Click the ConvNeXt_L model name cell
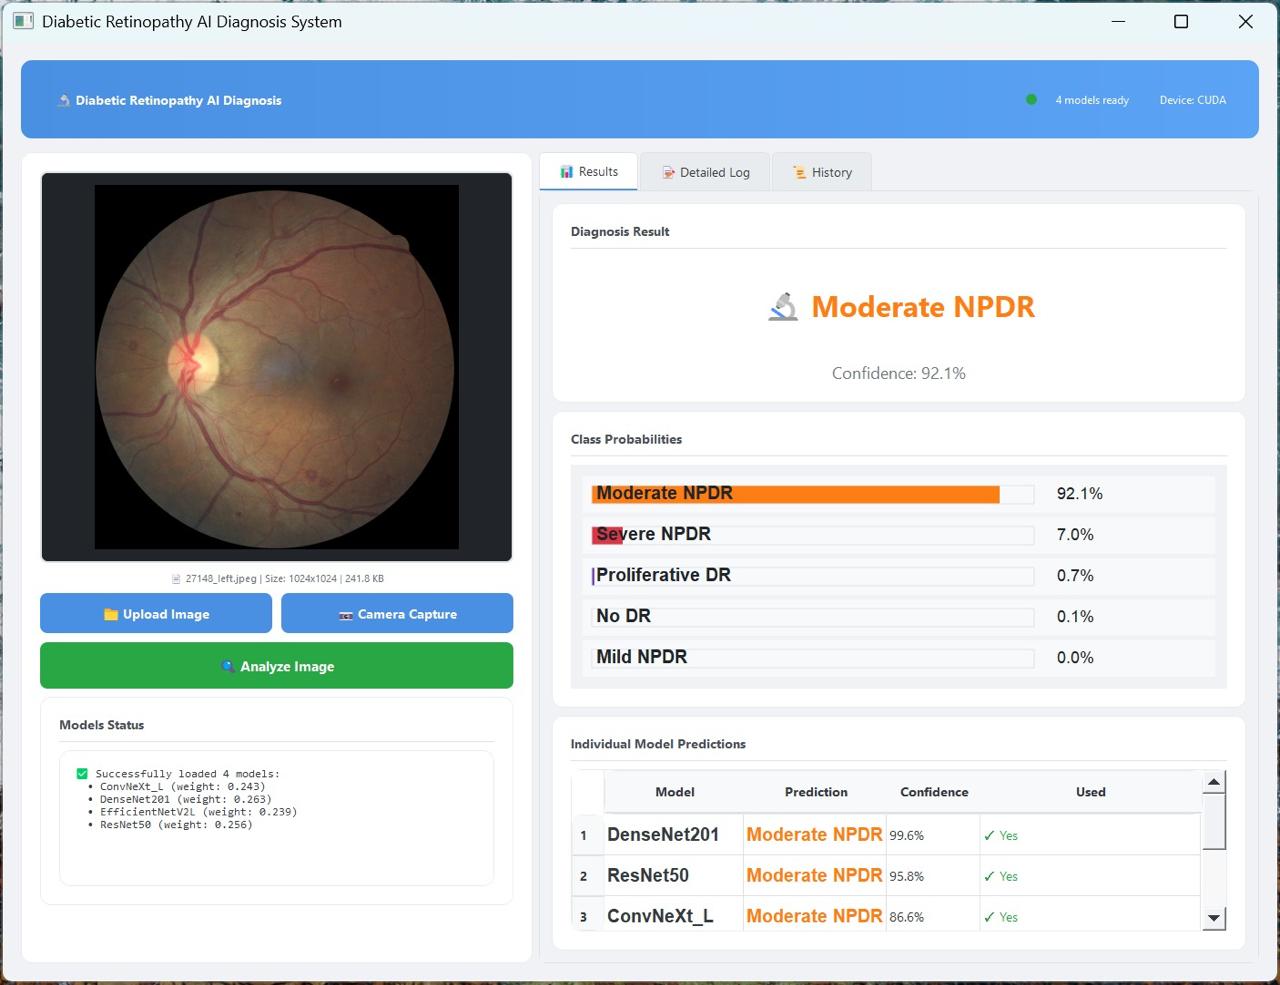The height and width of the screenshot is (985, 1280). point(674,917)
